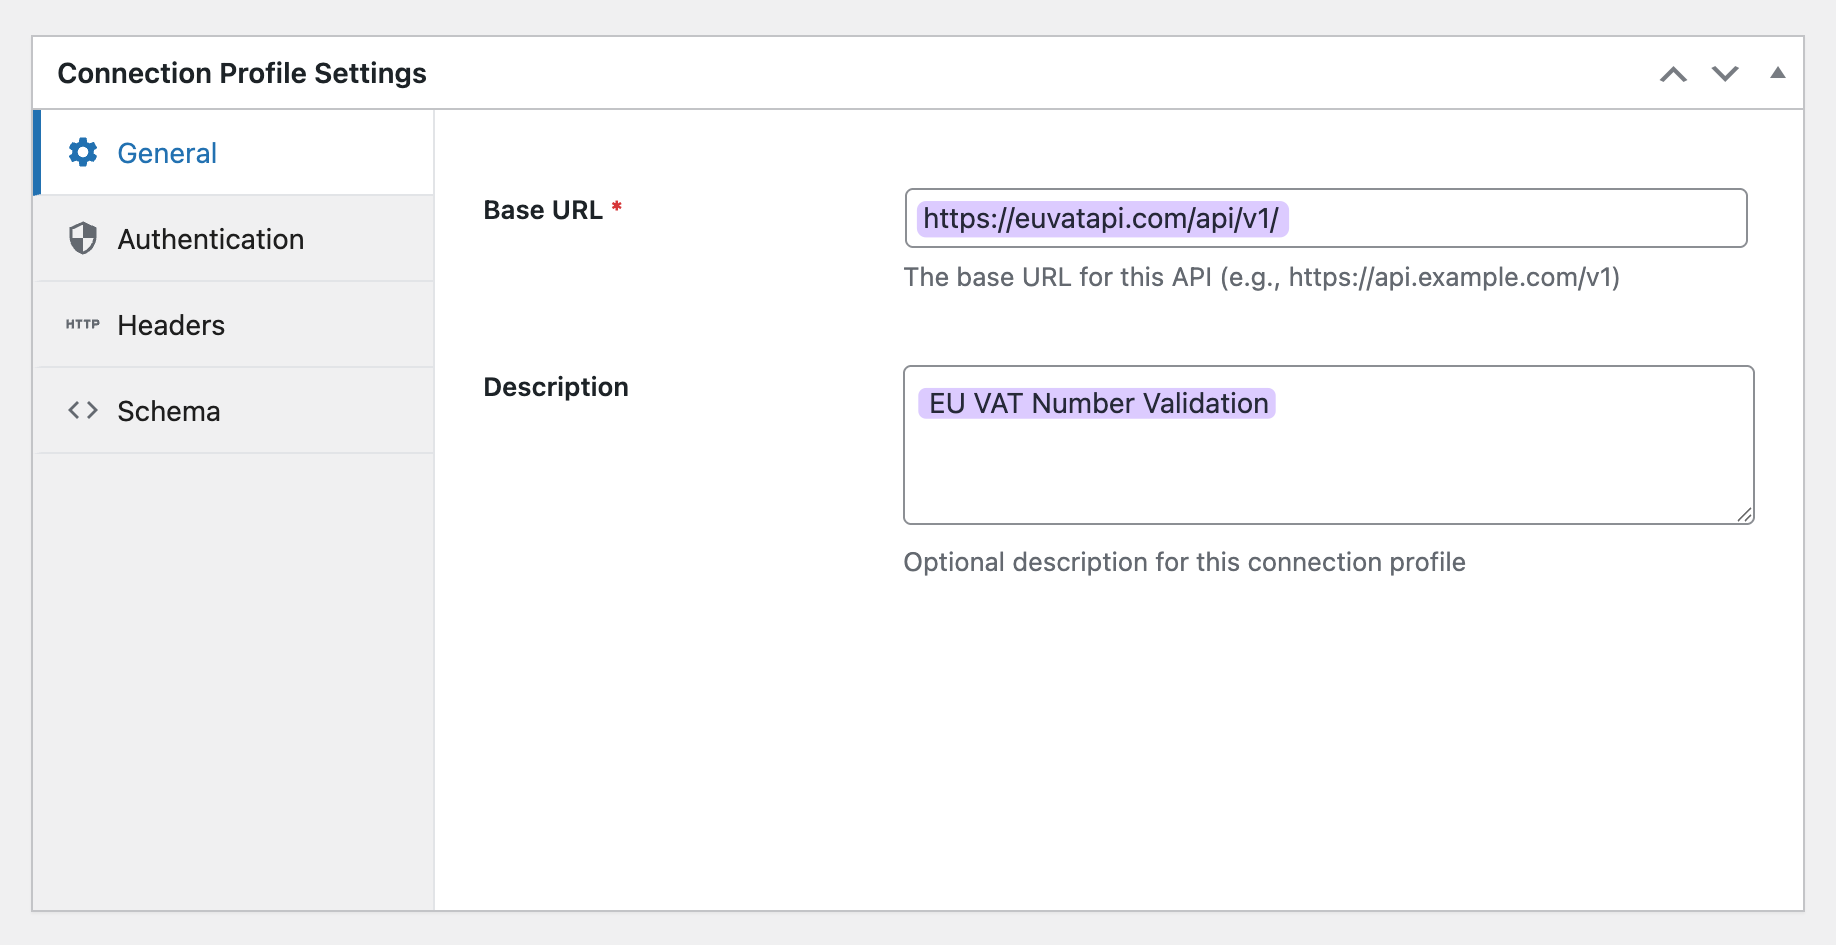Click the shield icon beside Authentication
The width and height of the screenshot is (1836, 945).
pyautogui.click(x=83, y=238)
